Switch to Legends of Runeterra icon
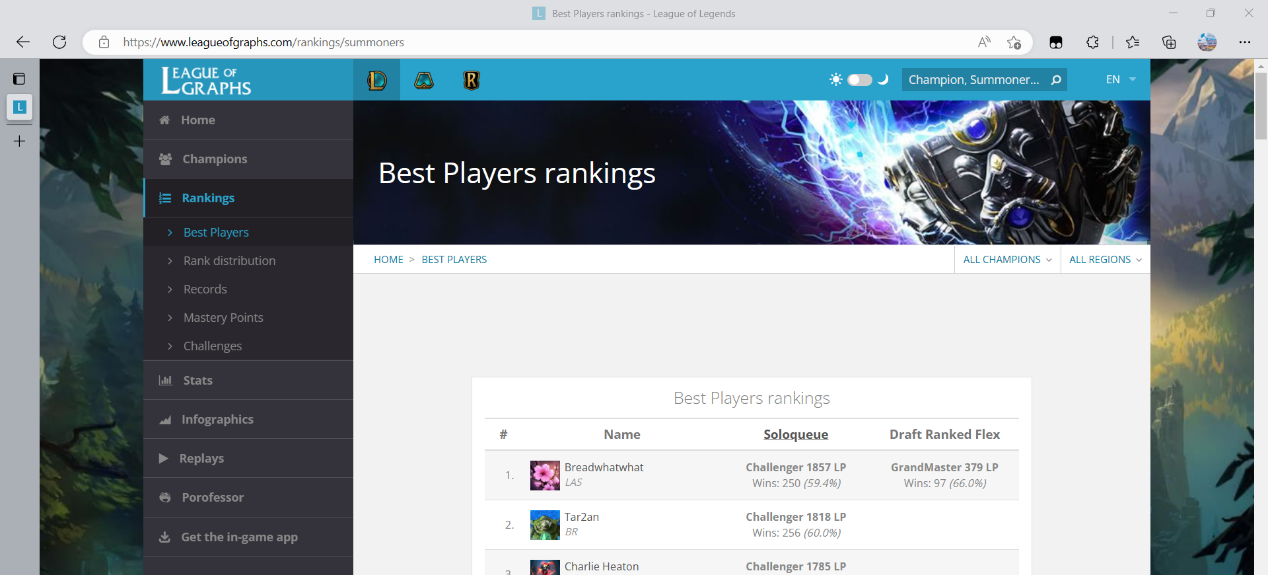 pyautogui.click(x=472, y=80)
